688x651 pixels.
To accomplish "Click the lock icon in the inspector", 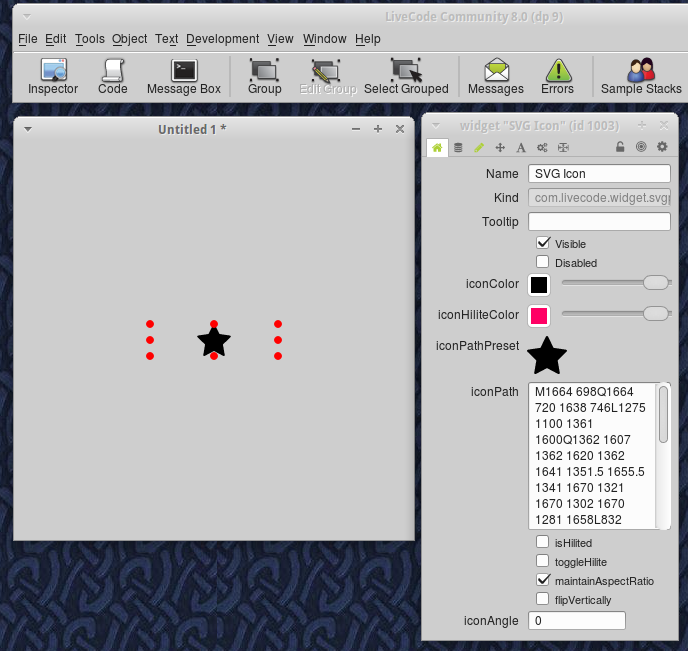I will tap(620, 147).
